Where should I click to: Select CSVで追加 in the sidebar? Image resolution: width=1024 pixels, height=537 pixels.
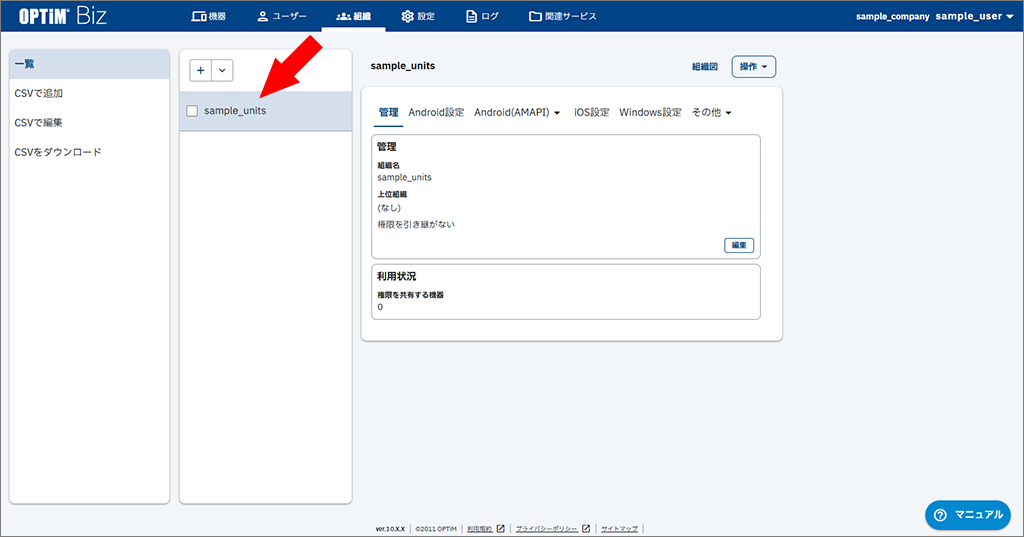[39, 93]
